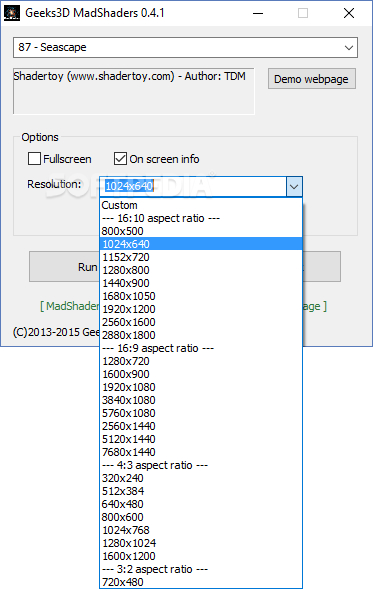Click the Demo webpage button

[x=311, y=79]
